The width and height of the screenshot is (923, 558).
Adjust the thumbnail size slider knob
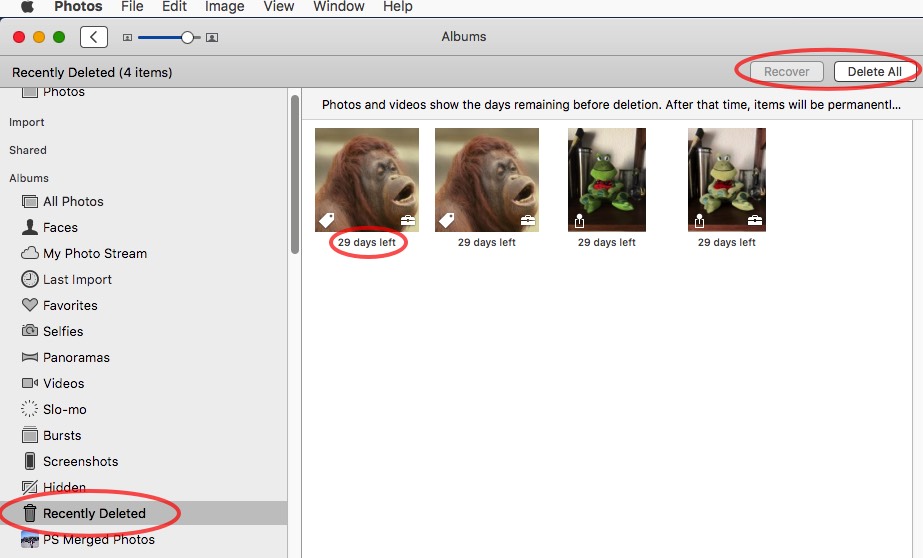187,38
